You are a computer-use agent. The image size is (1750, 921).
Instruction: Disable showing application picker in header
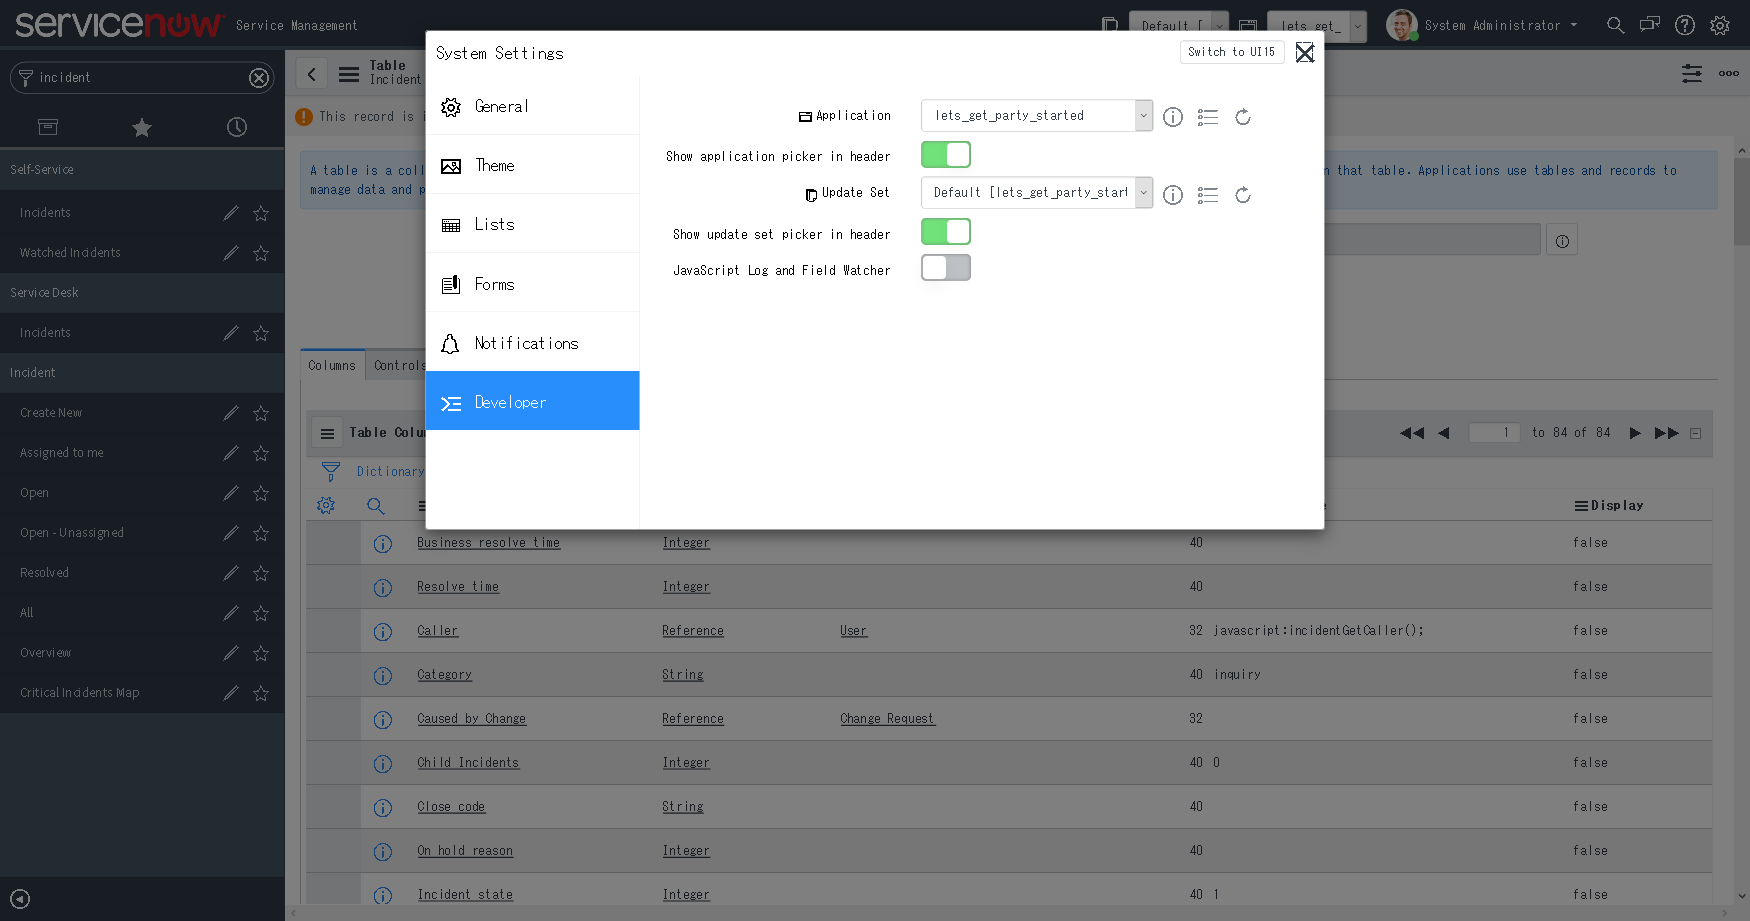point(945,154)
